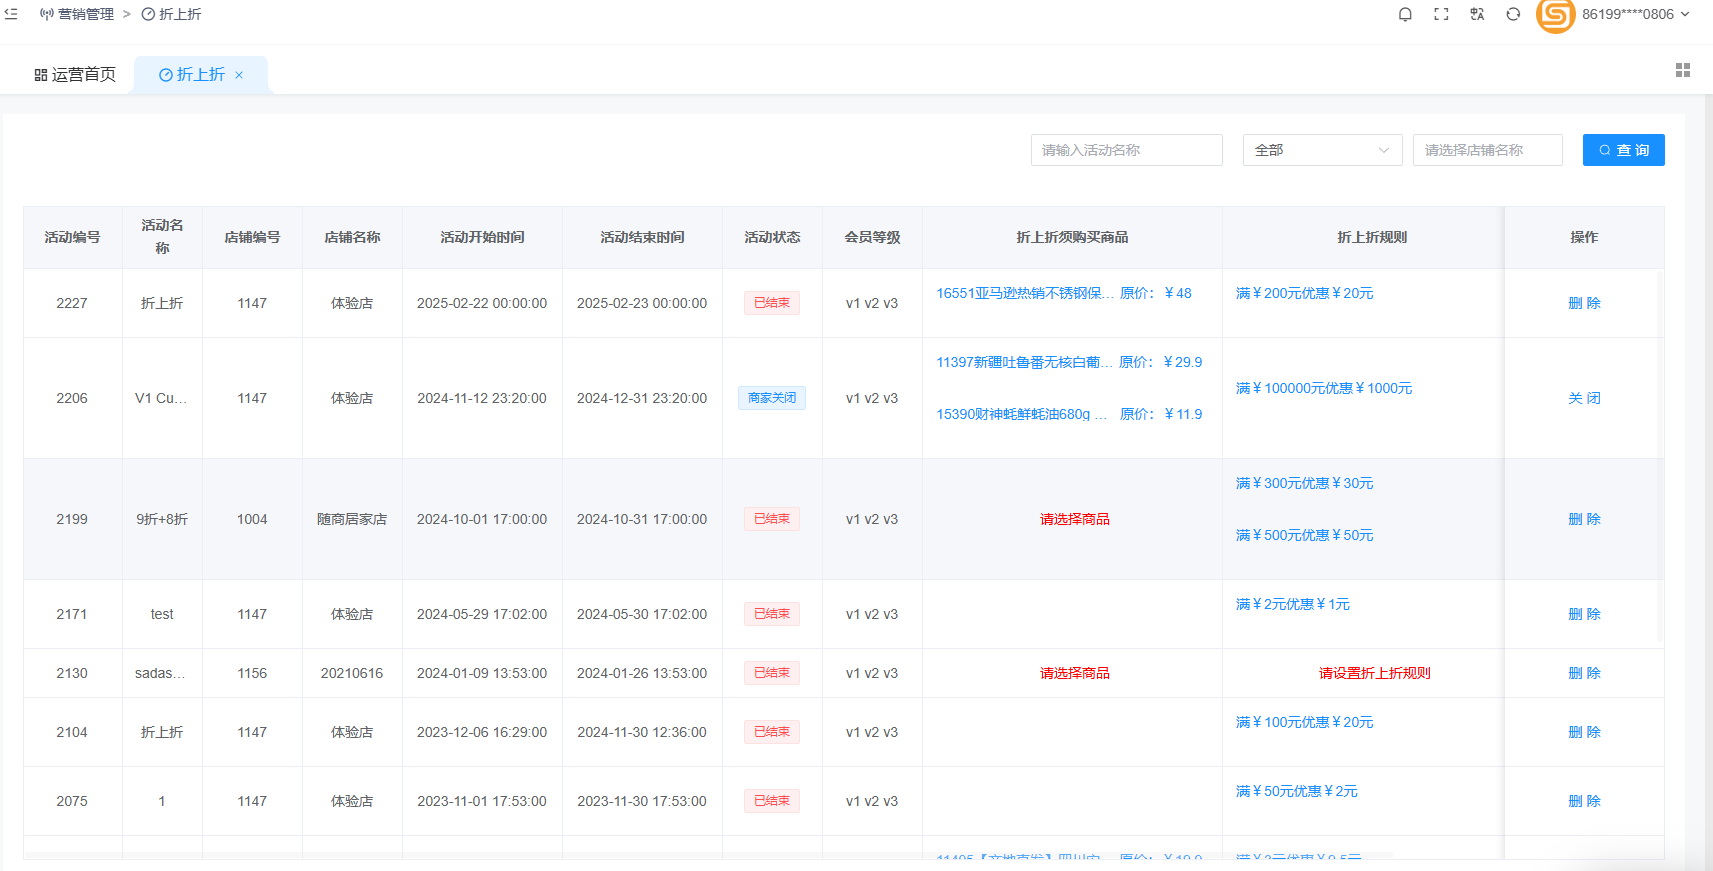Open rule 满¥100000元优惠¥1000元
Viewport: 1713px width, 871px height.
1324,388
